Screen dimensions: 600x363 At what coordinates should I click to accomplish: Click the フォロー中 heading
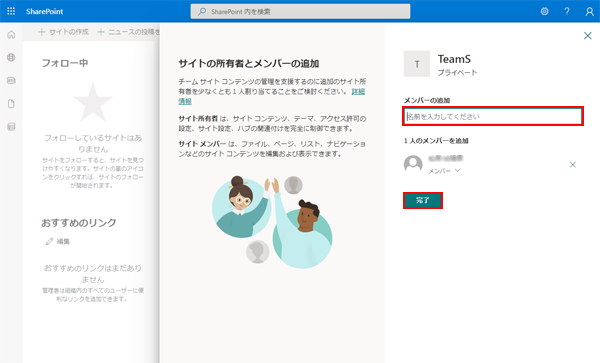(65, 63)
